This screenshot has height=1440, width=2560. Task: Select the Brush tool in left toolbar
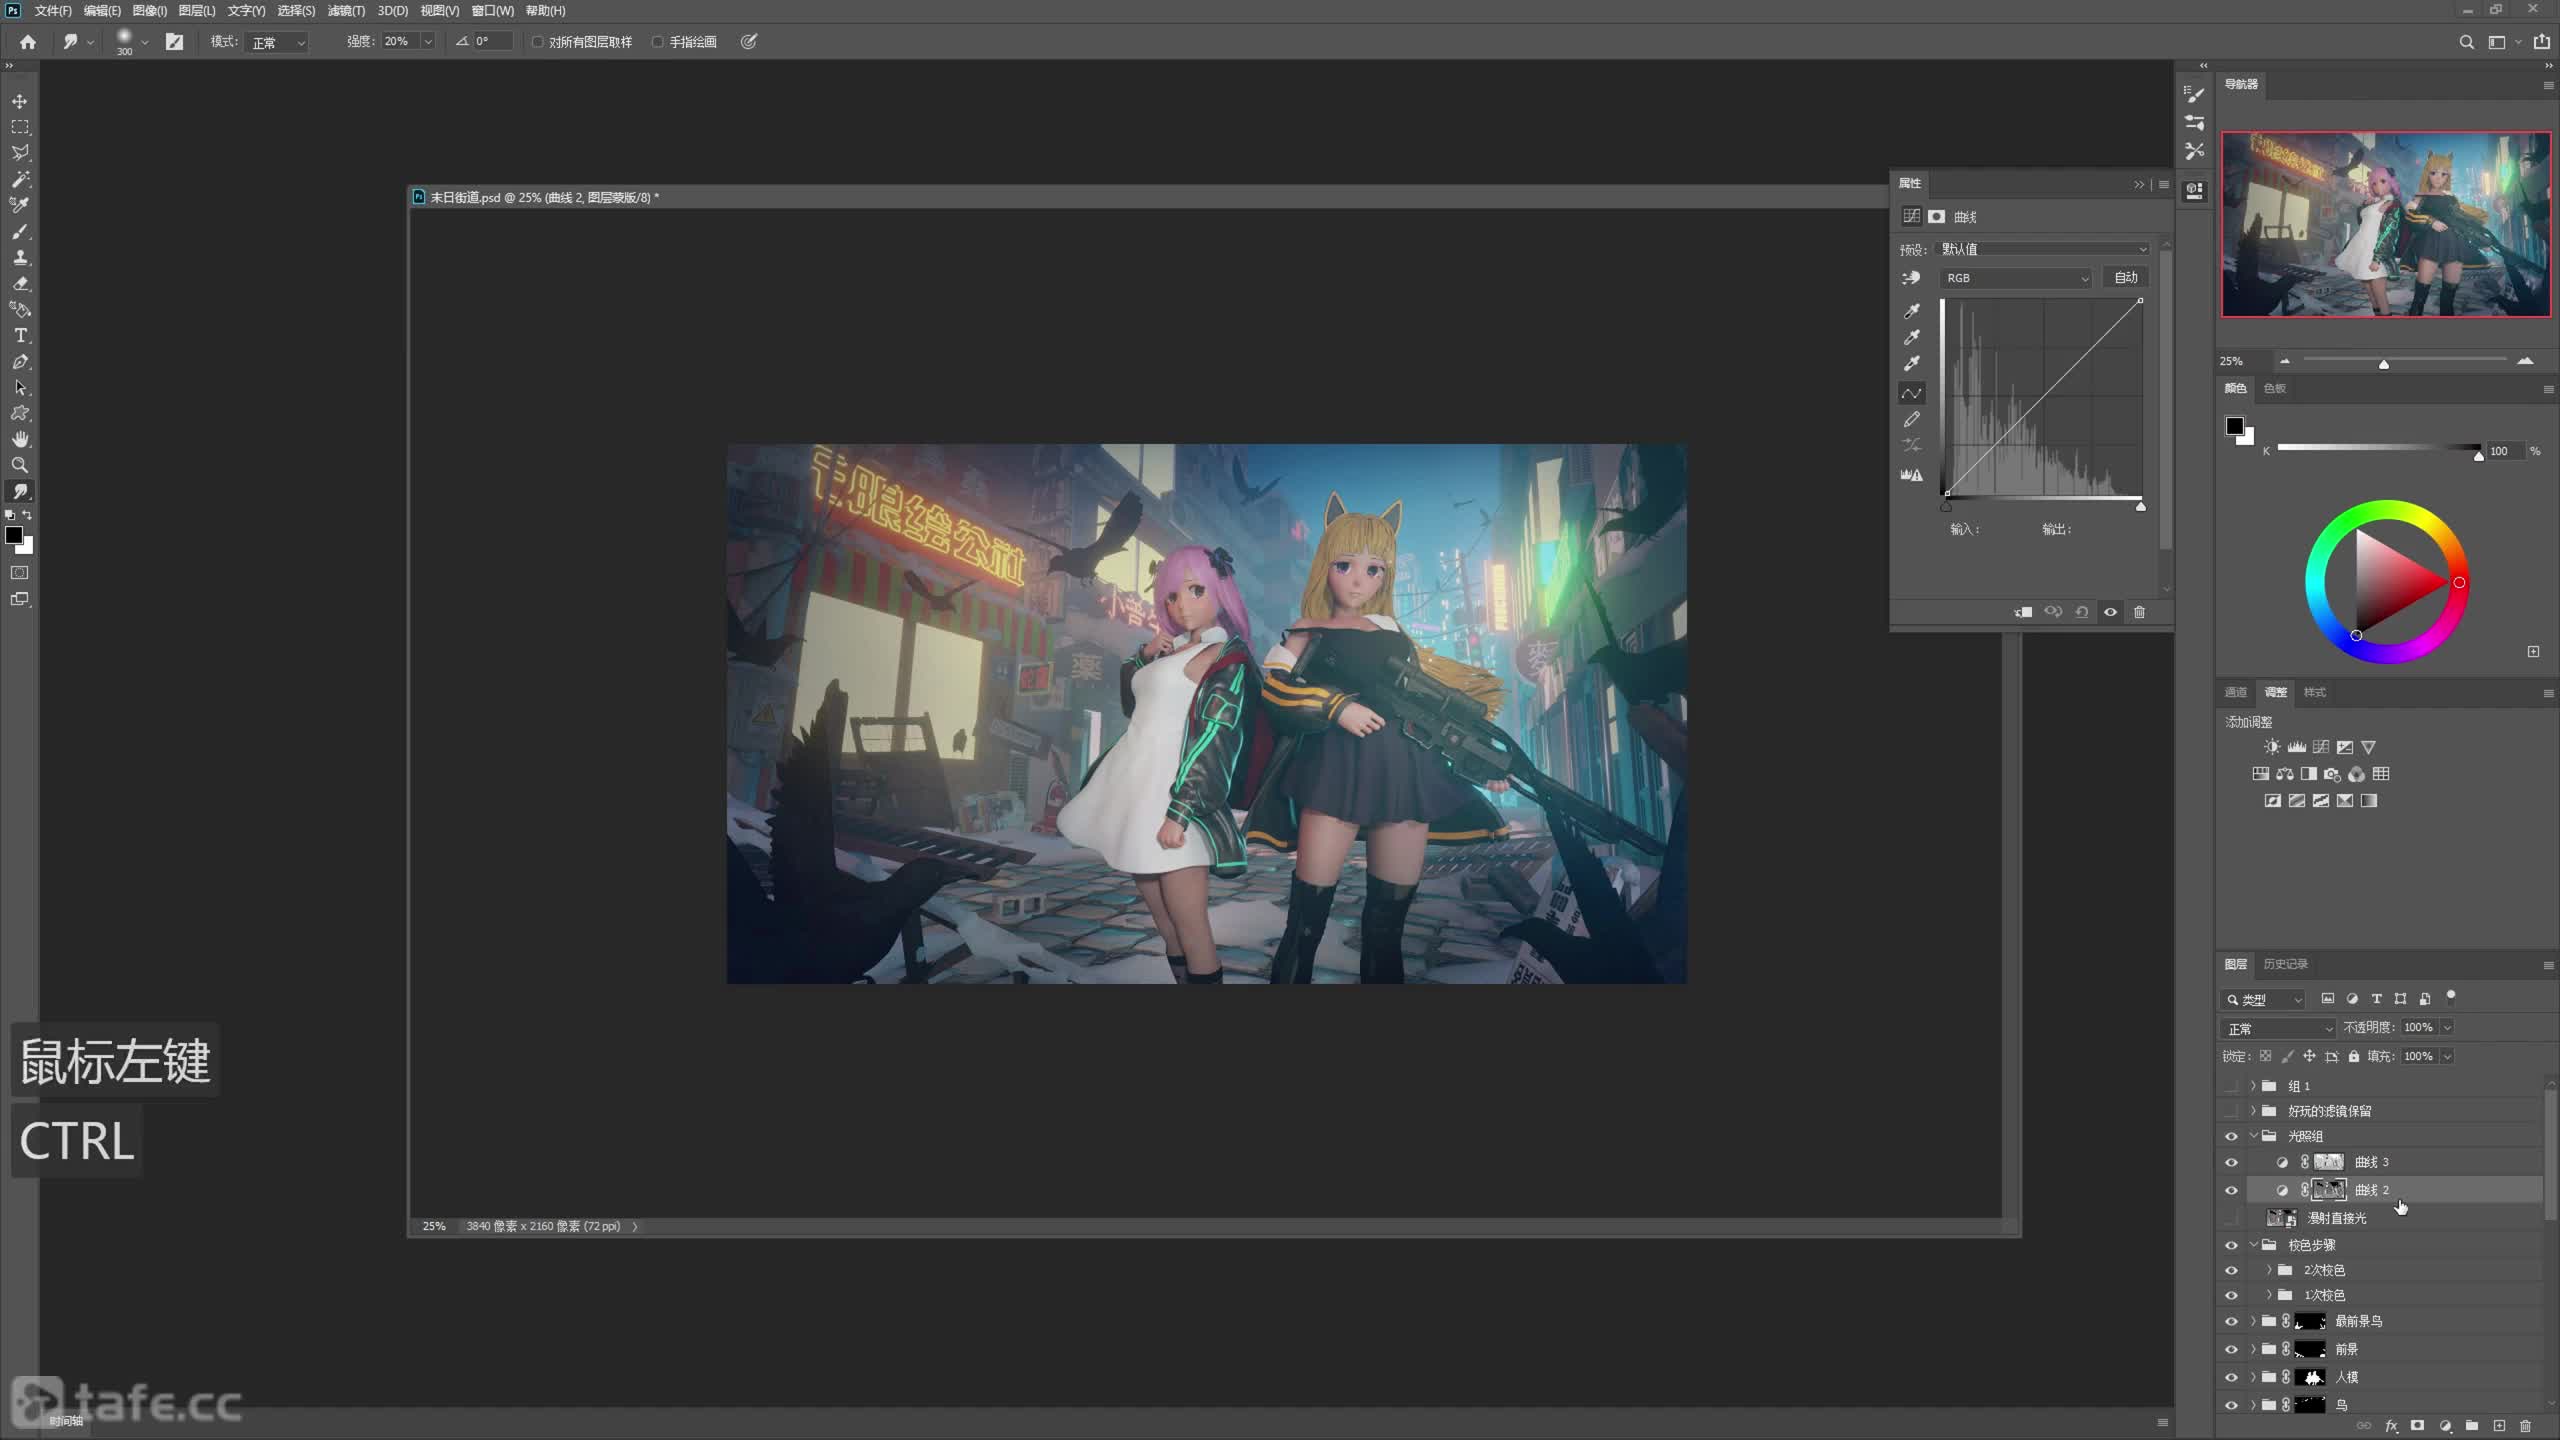(x=20, y=231)
